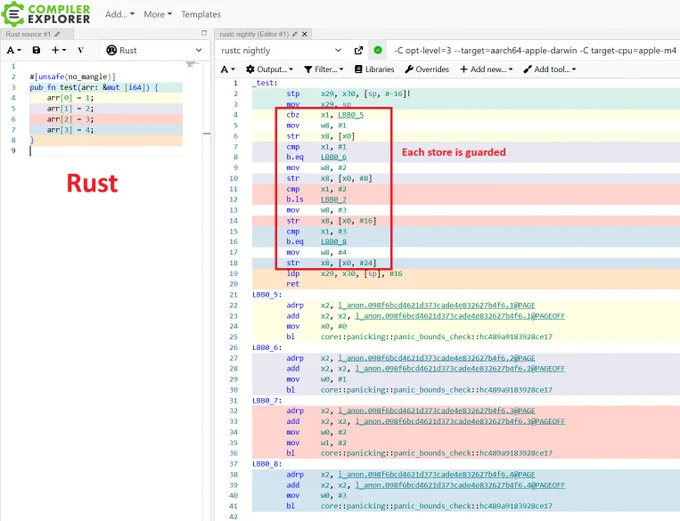
Task: Open the Output... options dropdown
Action: coord(269,69)
